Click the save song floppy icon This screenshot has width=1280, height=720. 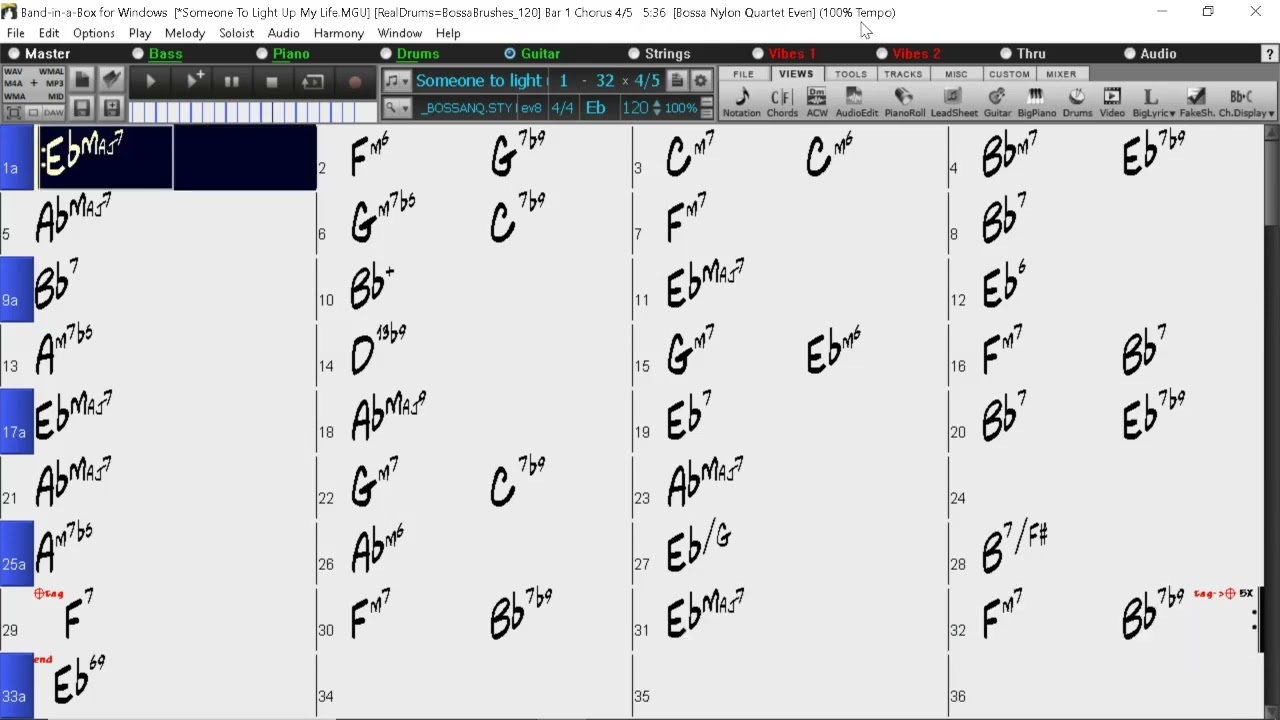(83, 108)
